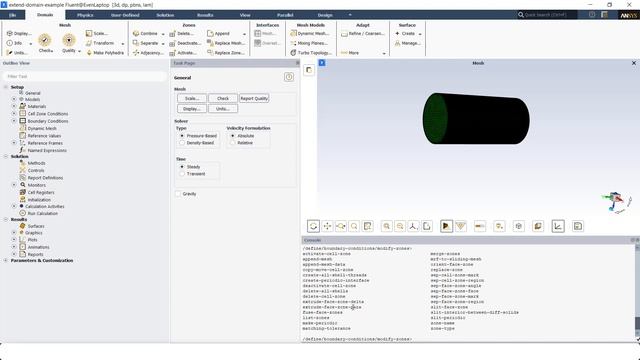Viewport: 640px width, 360px height.
Task: Expand the Materials tree node
Action: pos(14,106)
